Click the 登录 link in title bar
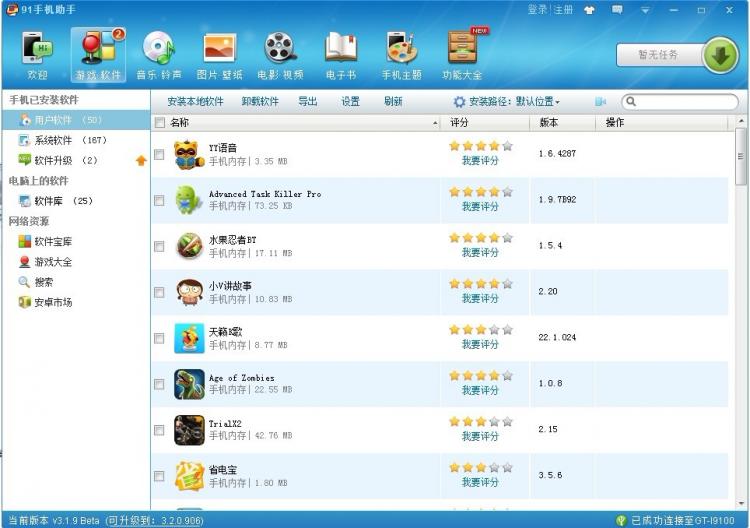 tap(537, 10)
